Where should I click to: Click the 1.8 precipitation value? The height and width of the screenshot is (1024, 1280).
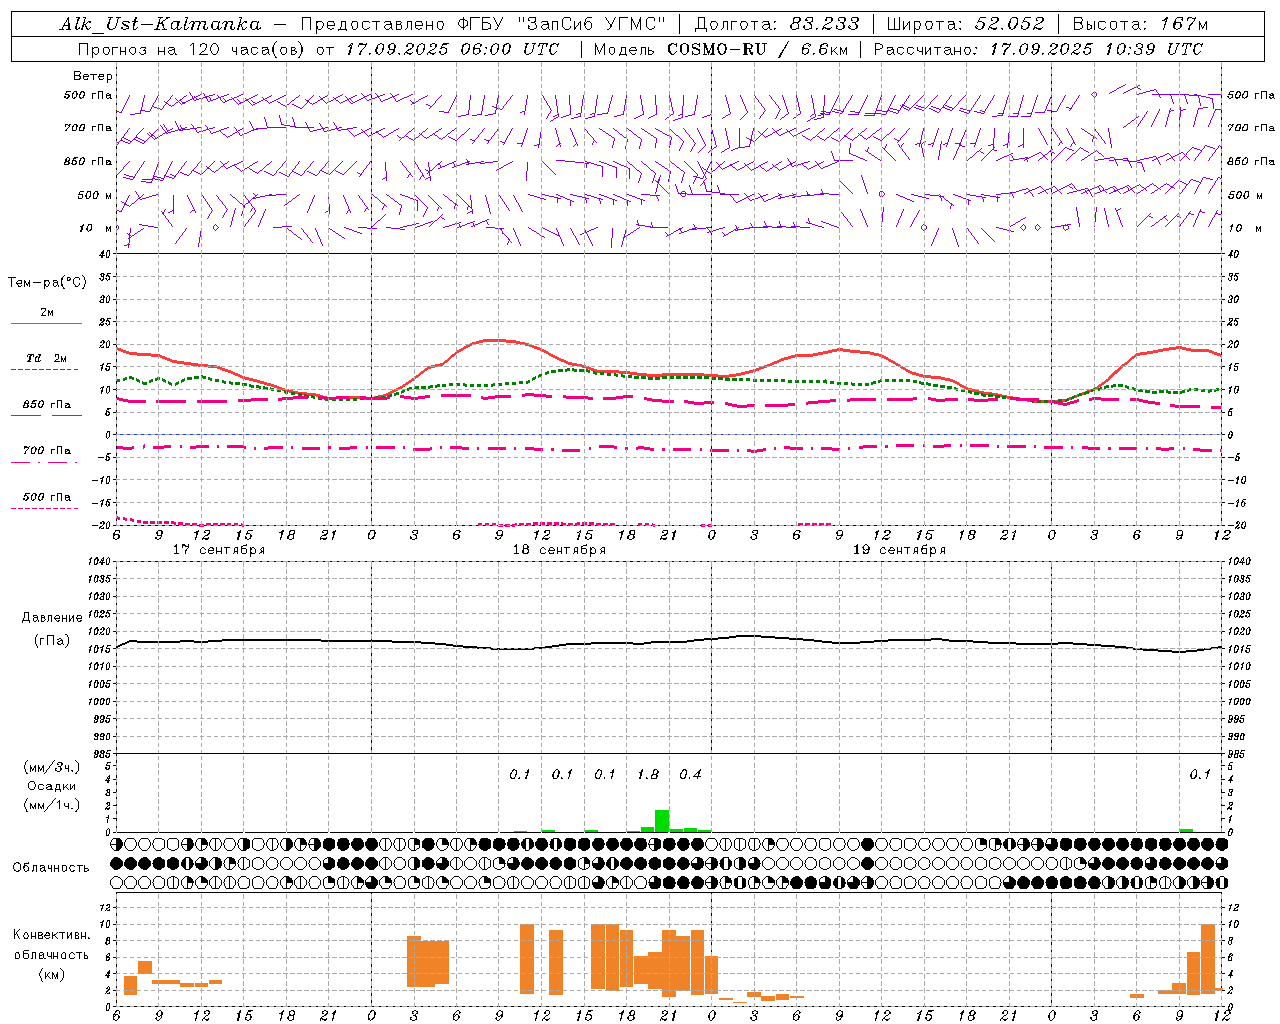point(648,774)
